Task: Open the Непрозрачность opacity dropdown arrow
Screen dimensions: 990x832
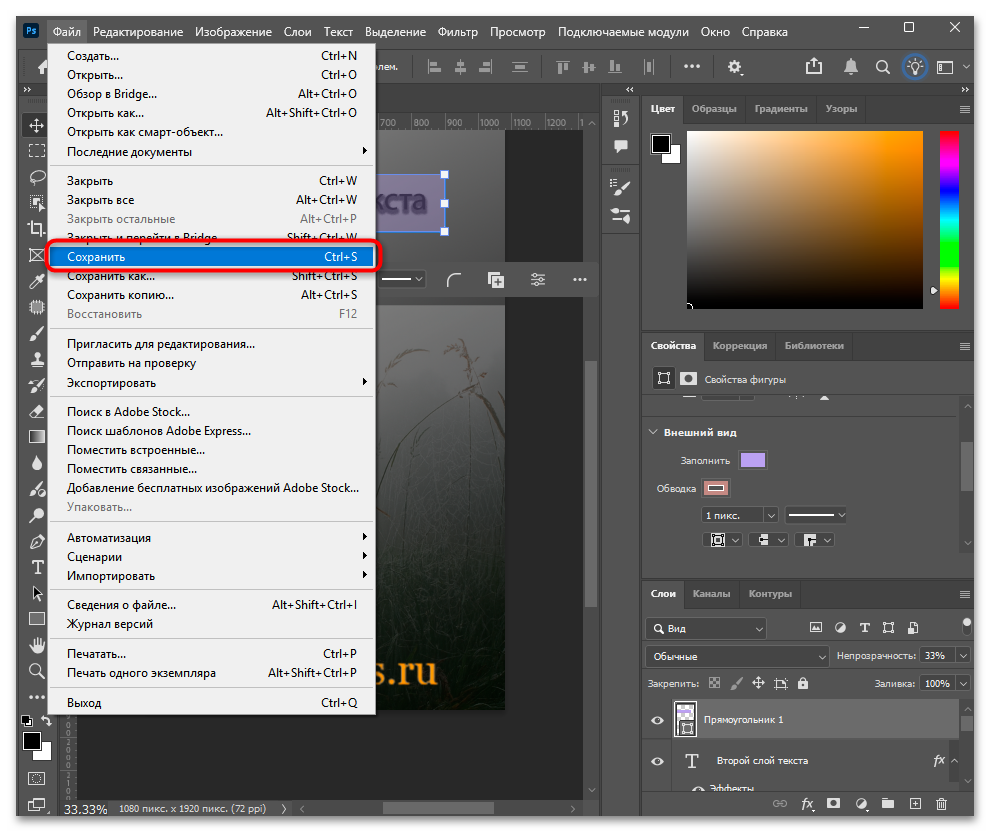Action: (x=963, y=656)
